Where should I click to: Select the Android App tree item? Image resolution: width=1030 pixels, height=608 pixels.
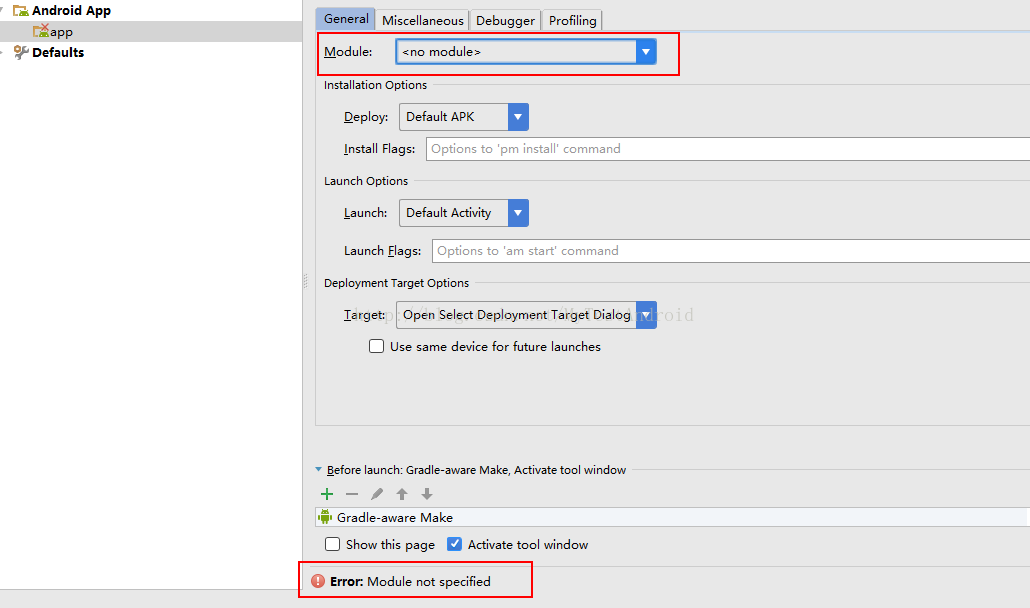click(x=72, y=11)
